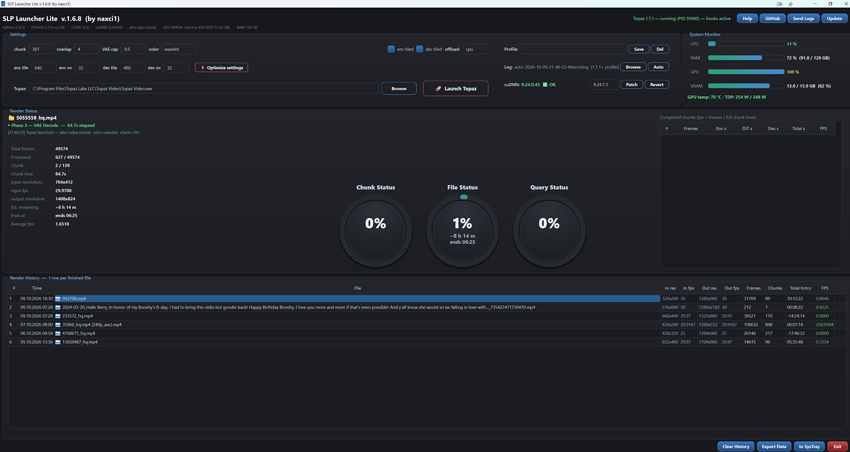Open the offload cpu selector
The width and height of the screenshot is (850, 452).
point(476,49)
